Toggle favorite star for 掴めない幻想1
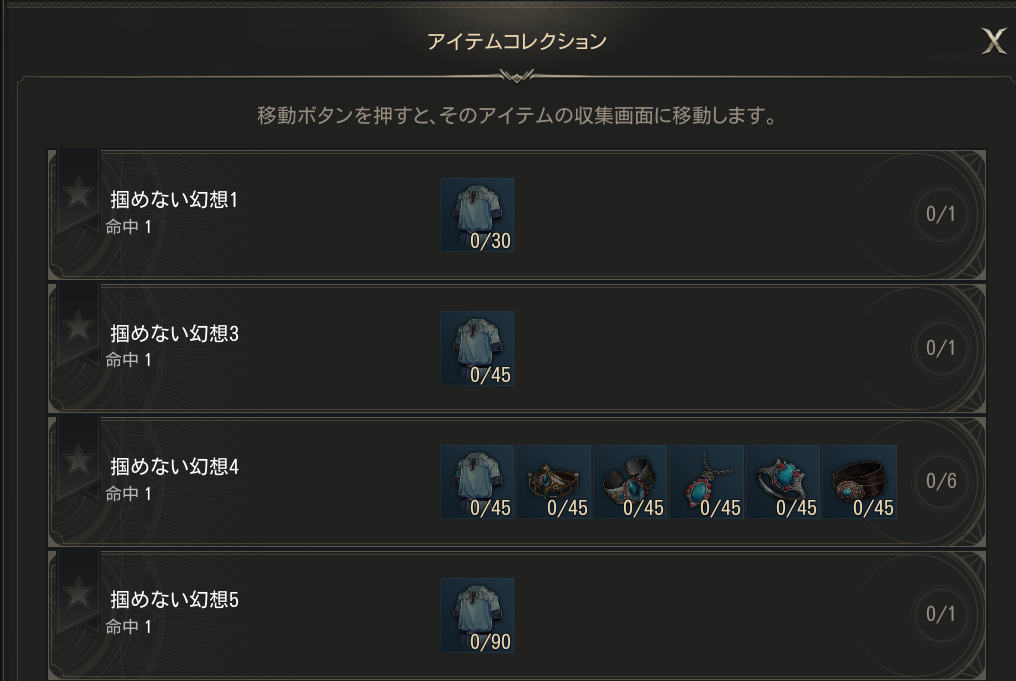This screenshot has height=681, width=1016. click(x=78, y=193)
